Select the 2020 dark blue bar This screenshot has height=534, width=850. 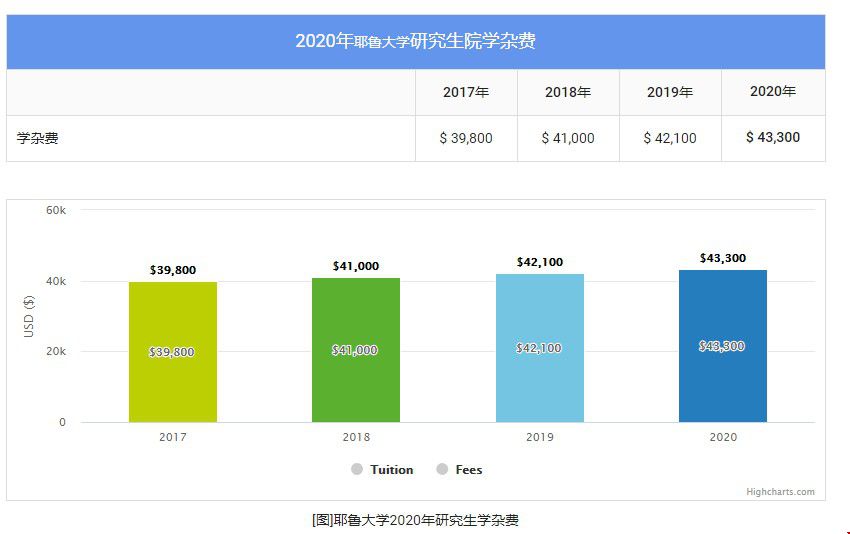[x=723, y=346]
